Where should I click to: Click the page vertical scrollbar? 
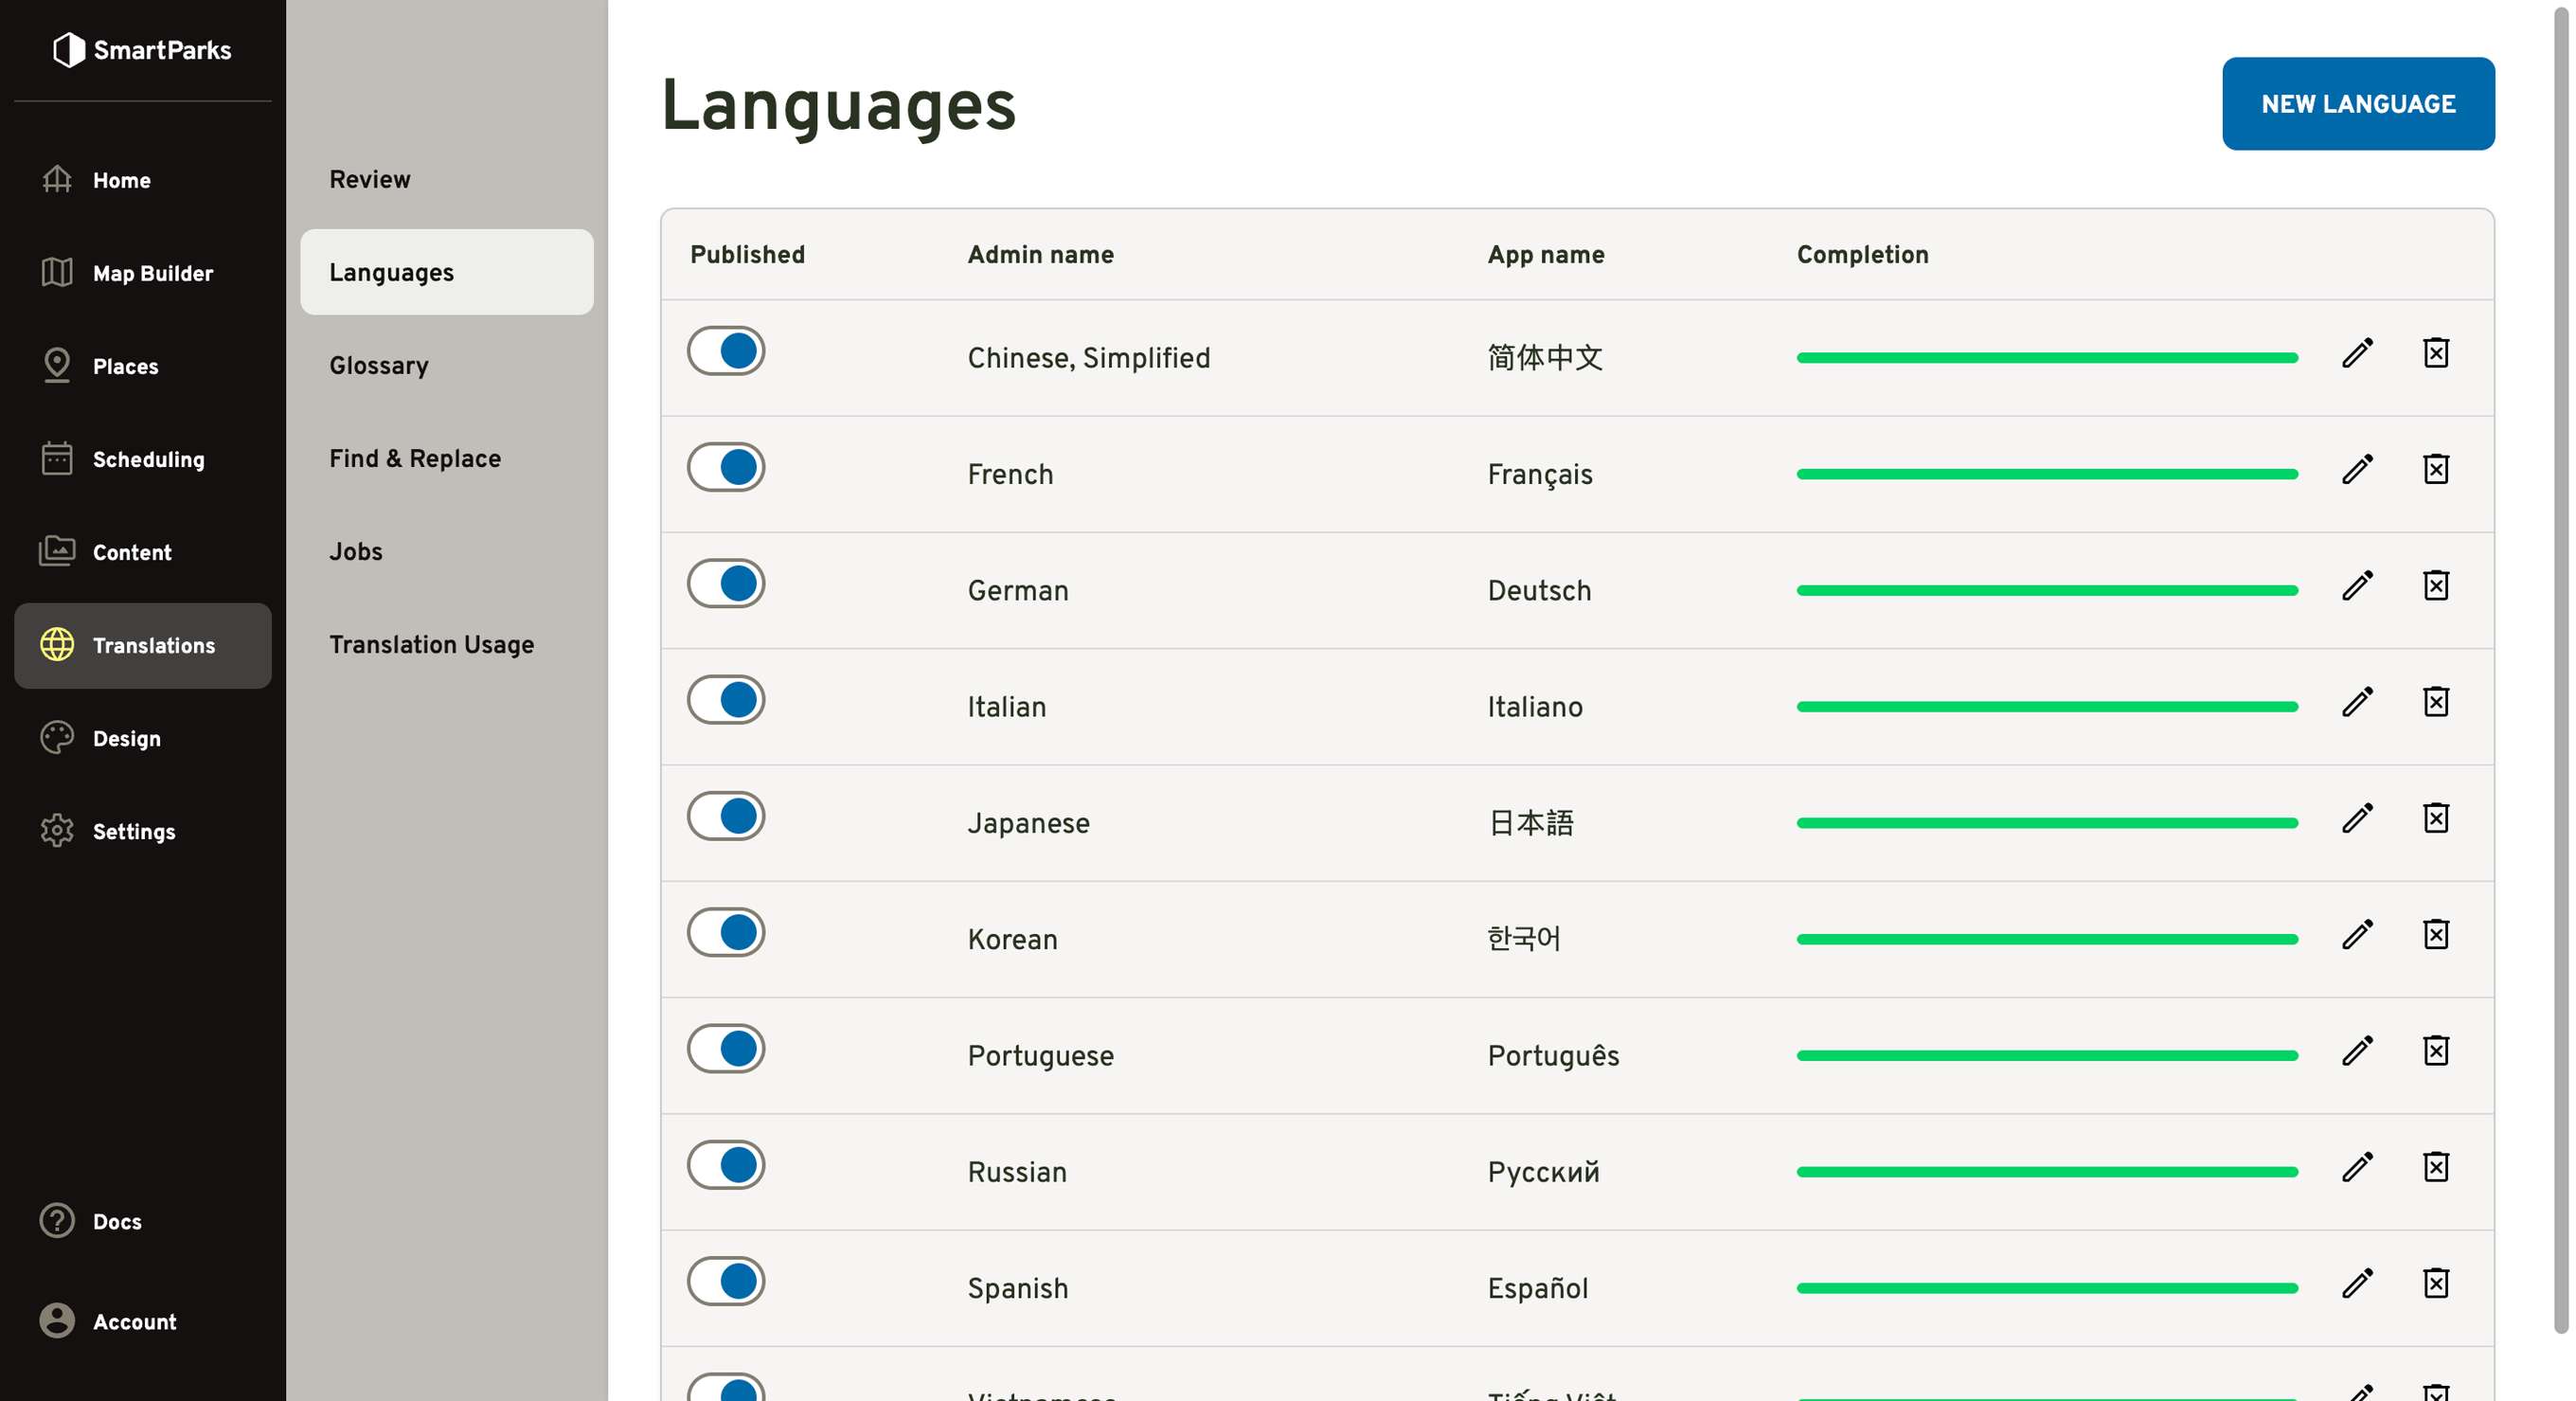[2561, 670]
